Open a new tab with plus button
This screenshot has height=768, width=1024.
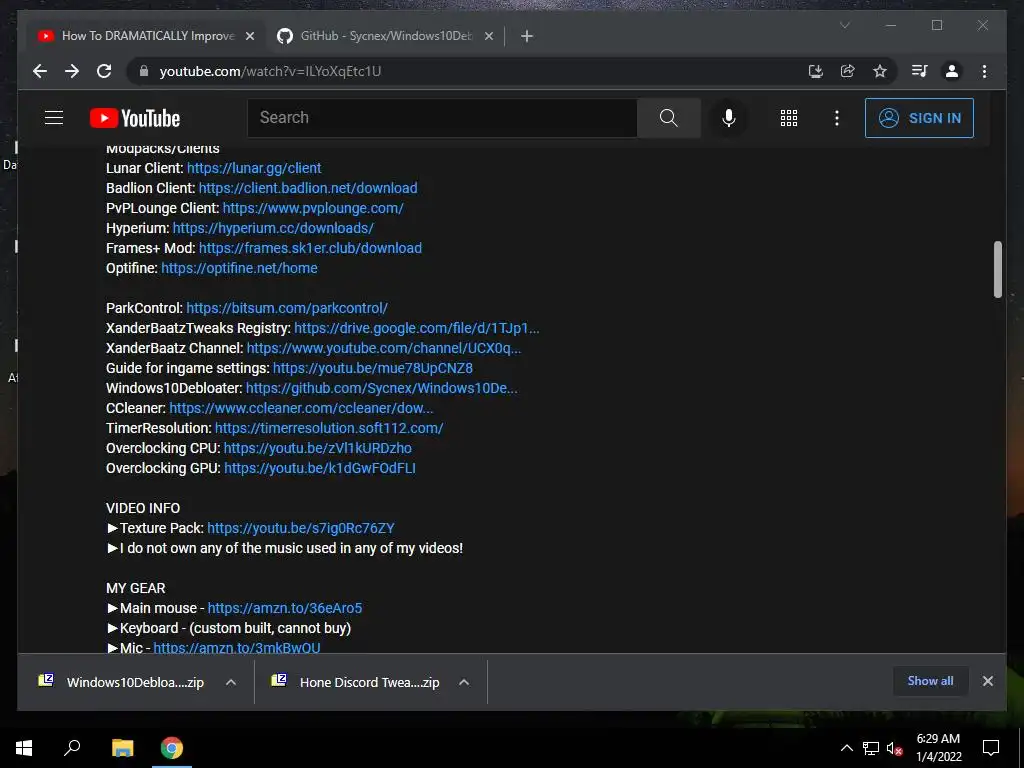(x=527, y=36)
